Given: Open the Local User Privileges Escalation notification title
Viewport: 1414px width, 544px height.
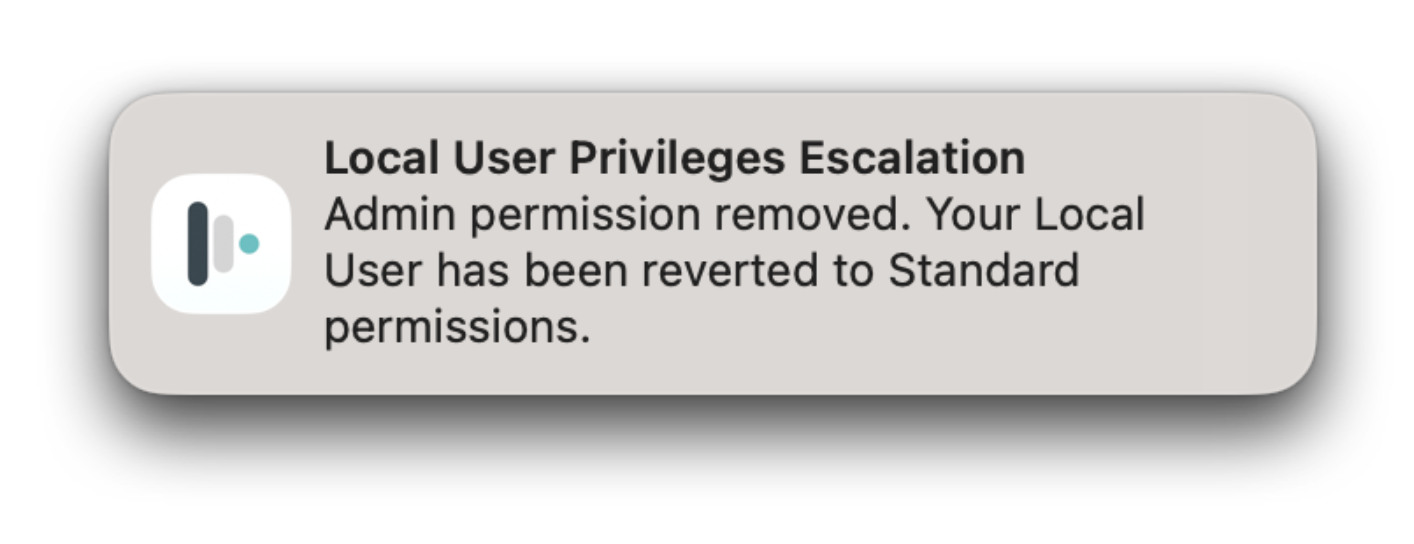Looking at the screenshot, I should [674, 159].
